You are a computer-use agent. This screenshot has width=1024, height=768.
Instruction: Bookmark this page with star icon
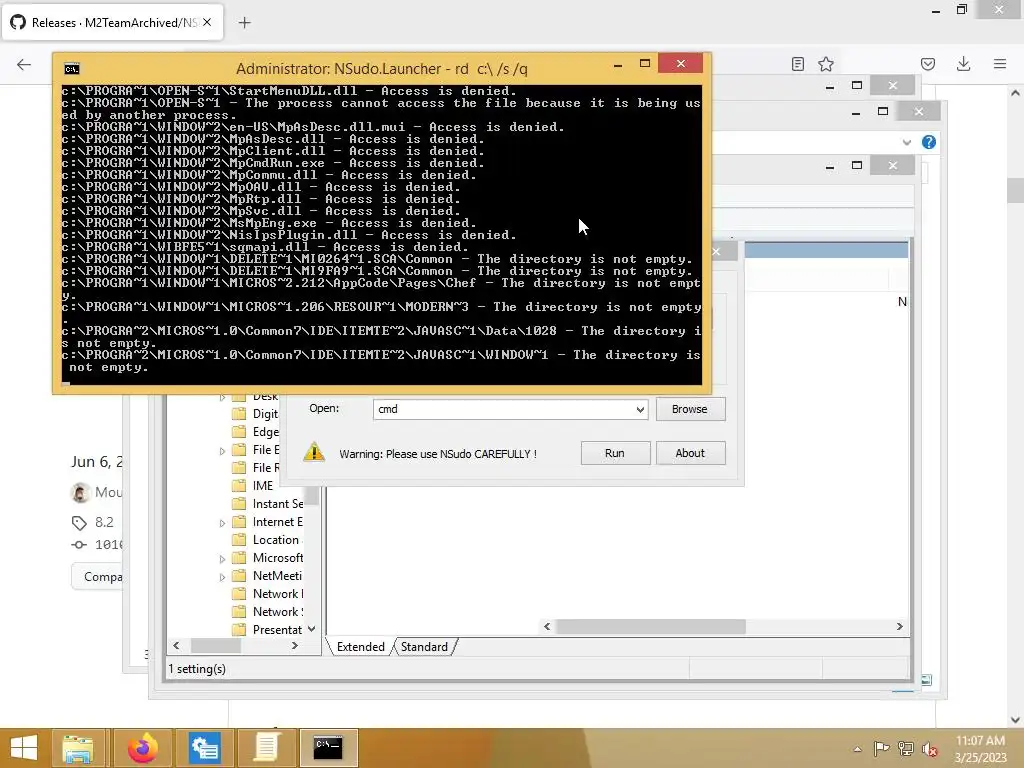826,64
